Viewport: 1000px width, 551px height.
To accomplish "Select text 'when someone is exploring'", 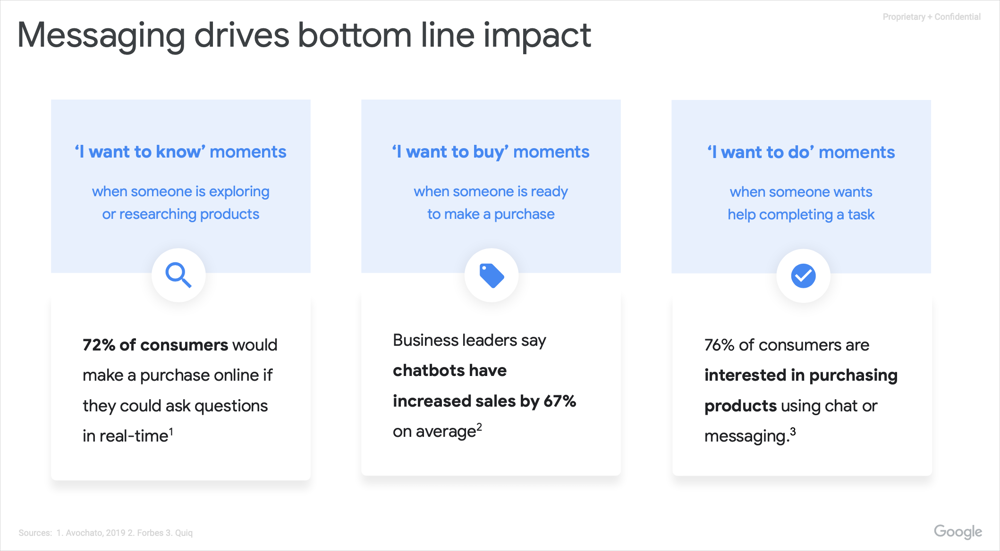I will (180, 191).
